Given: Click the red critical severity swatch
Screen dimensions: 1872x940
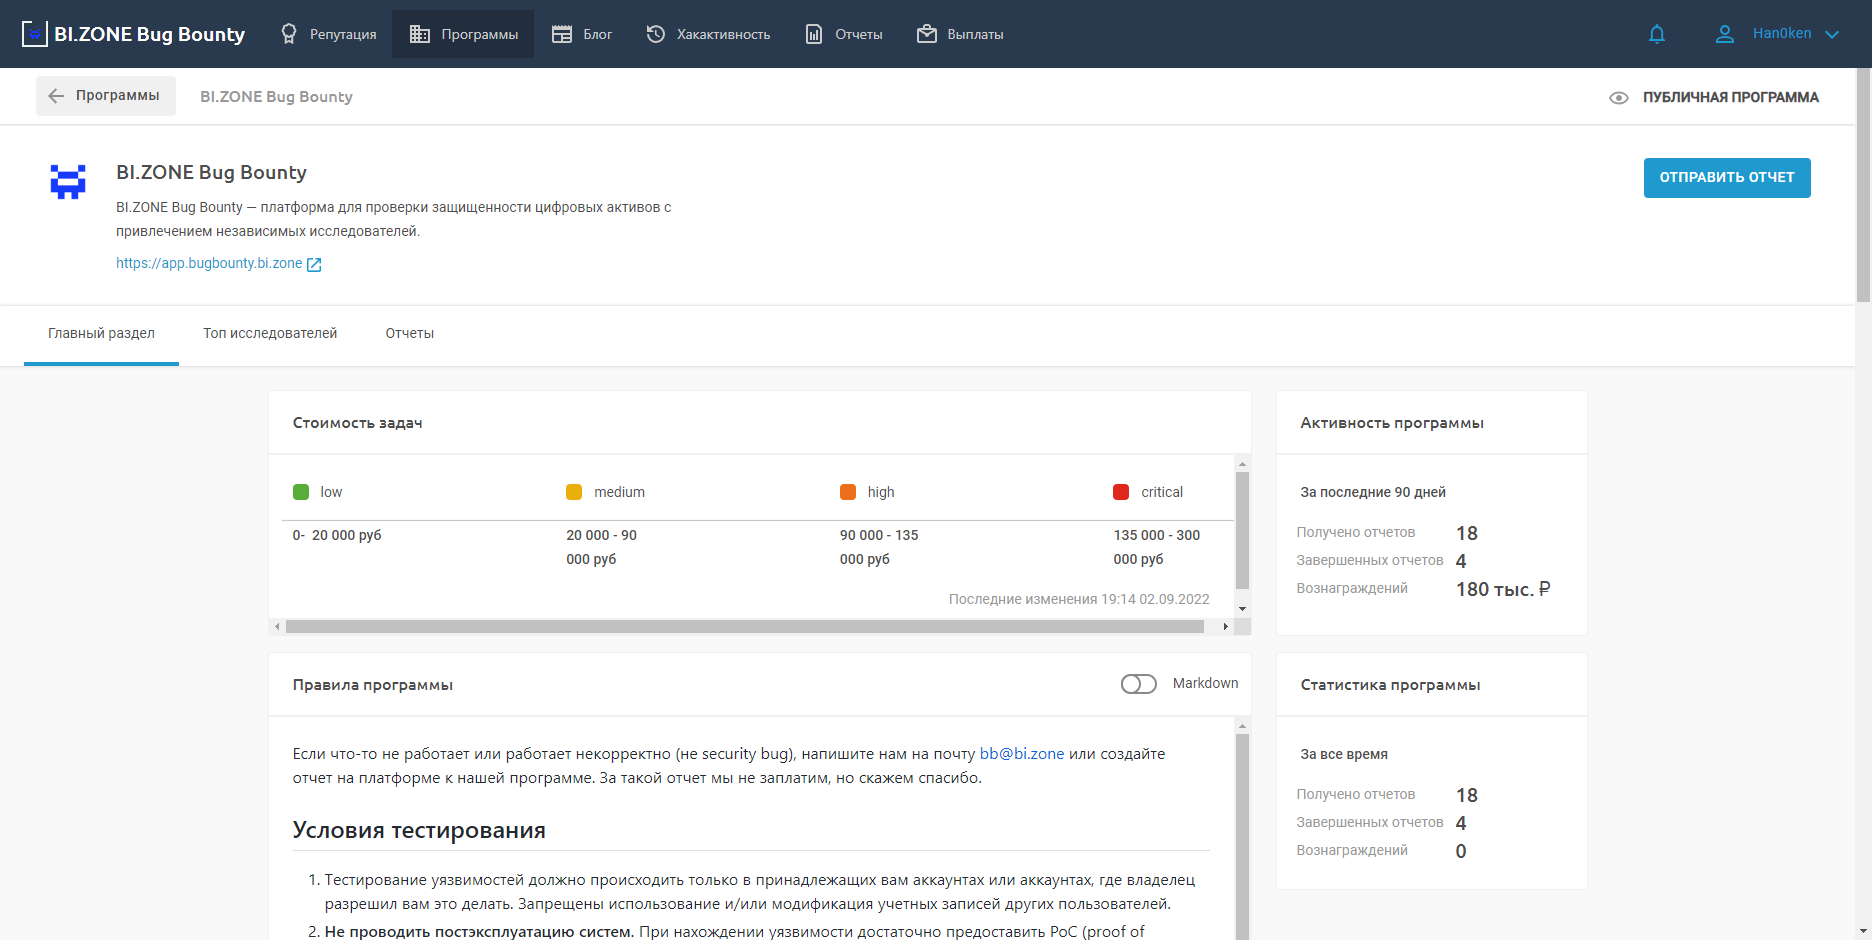Looking at the screenshot, I should [x=1121, y=492].
